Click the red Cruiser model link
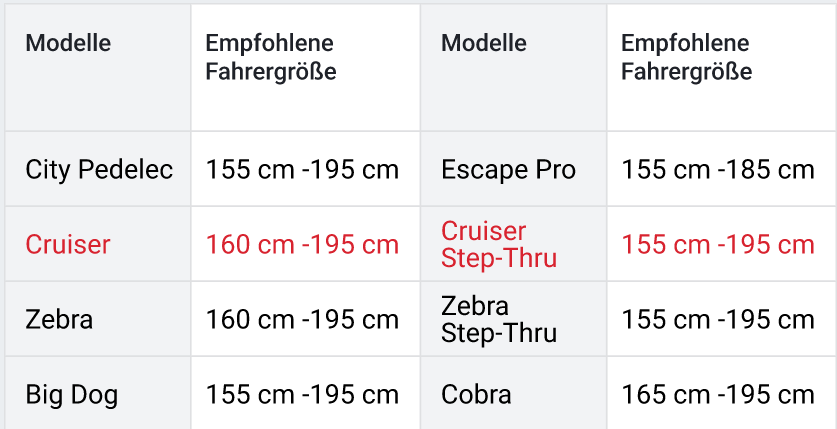Viewport: 837px width, 429px height. [68, 244]
